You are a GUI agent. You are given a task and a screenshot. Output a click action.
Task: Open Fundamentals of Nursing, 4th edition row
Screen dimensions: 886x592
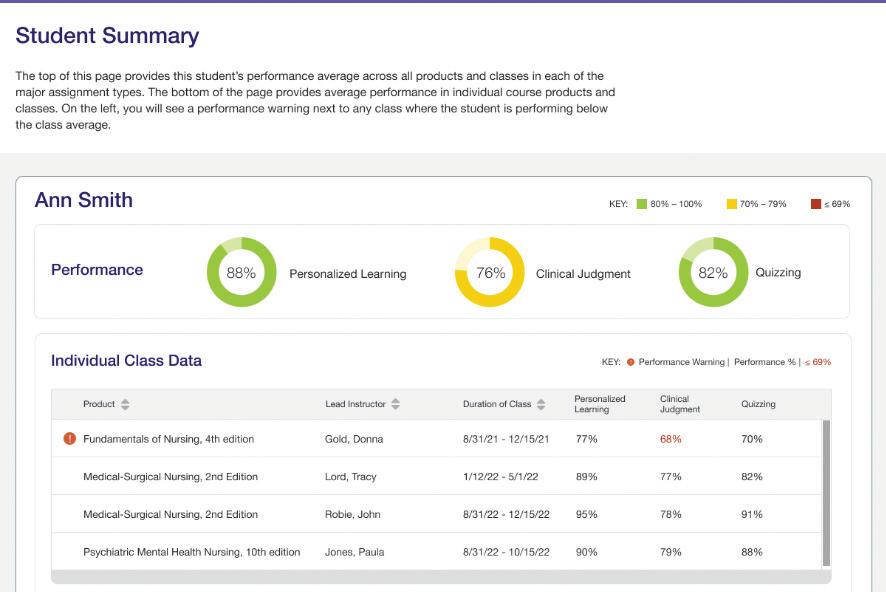[168, 439]
